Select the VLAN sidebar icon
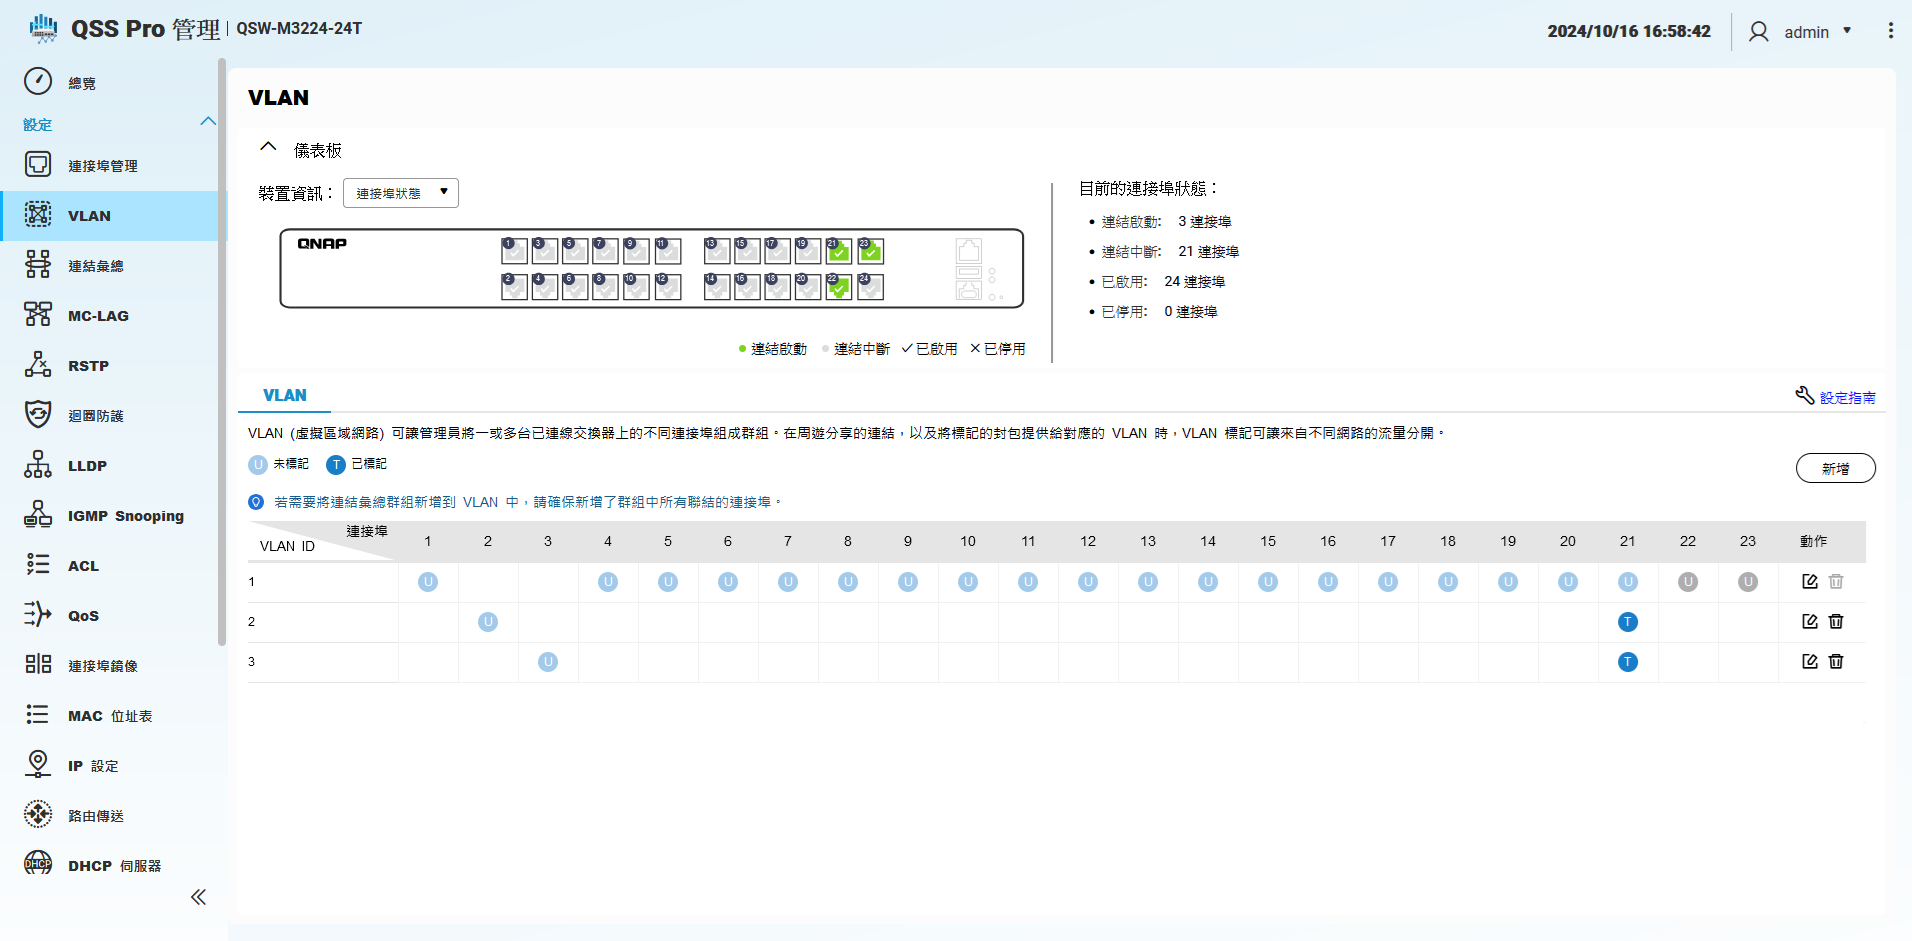Image resolution: width=1912 pixels, height=941 pixels. point(38,214)
